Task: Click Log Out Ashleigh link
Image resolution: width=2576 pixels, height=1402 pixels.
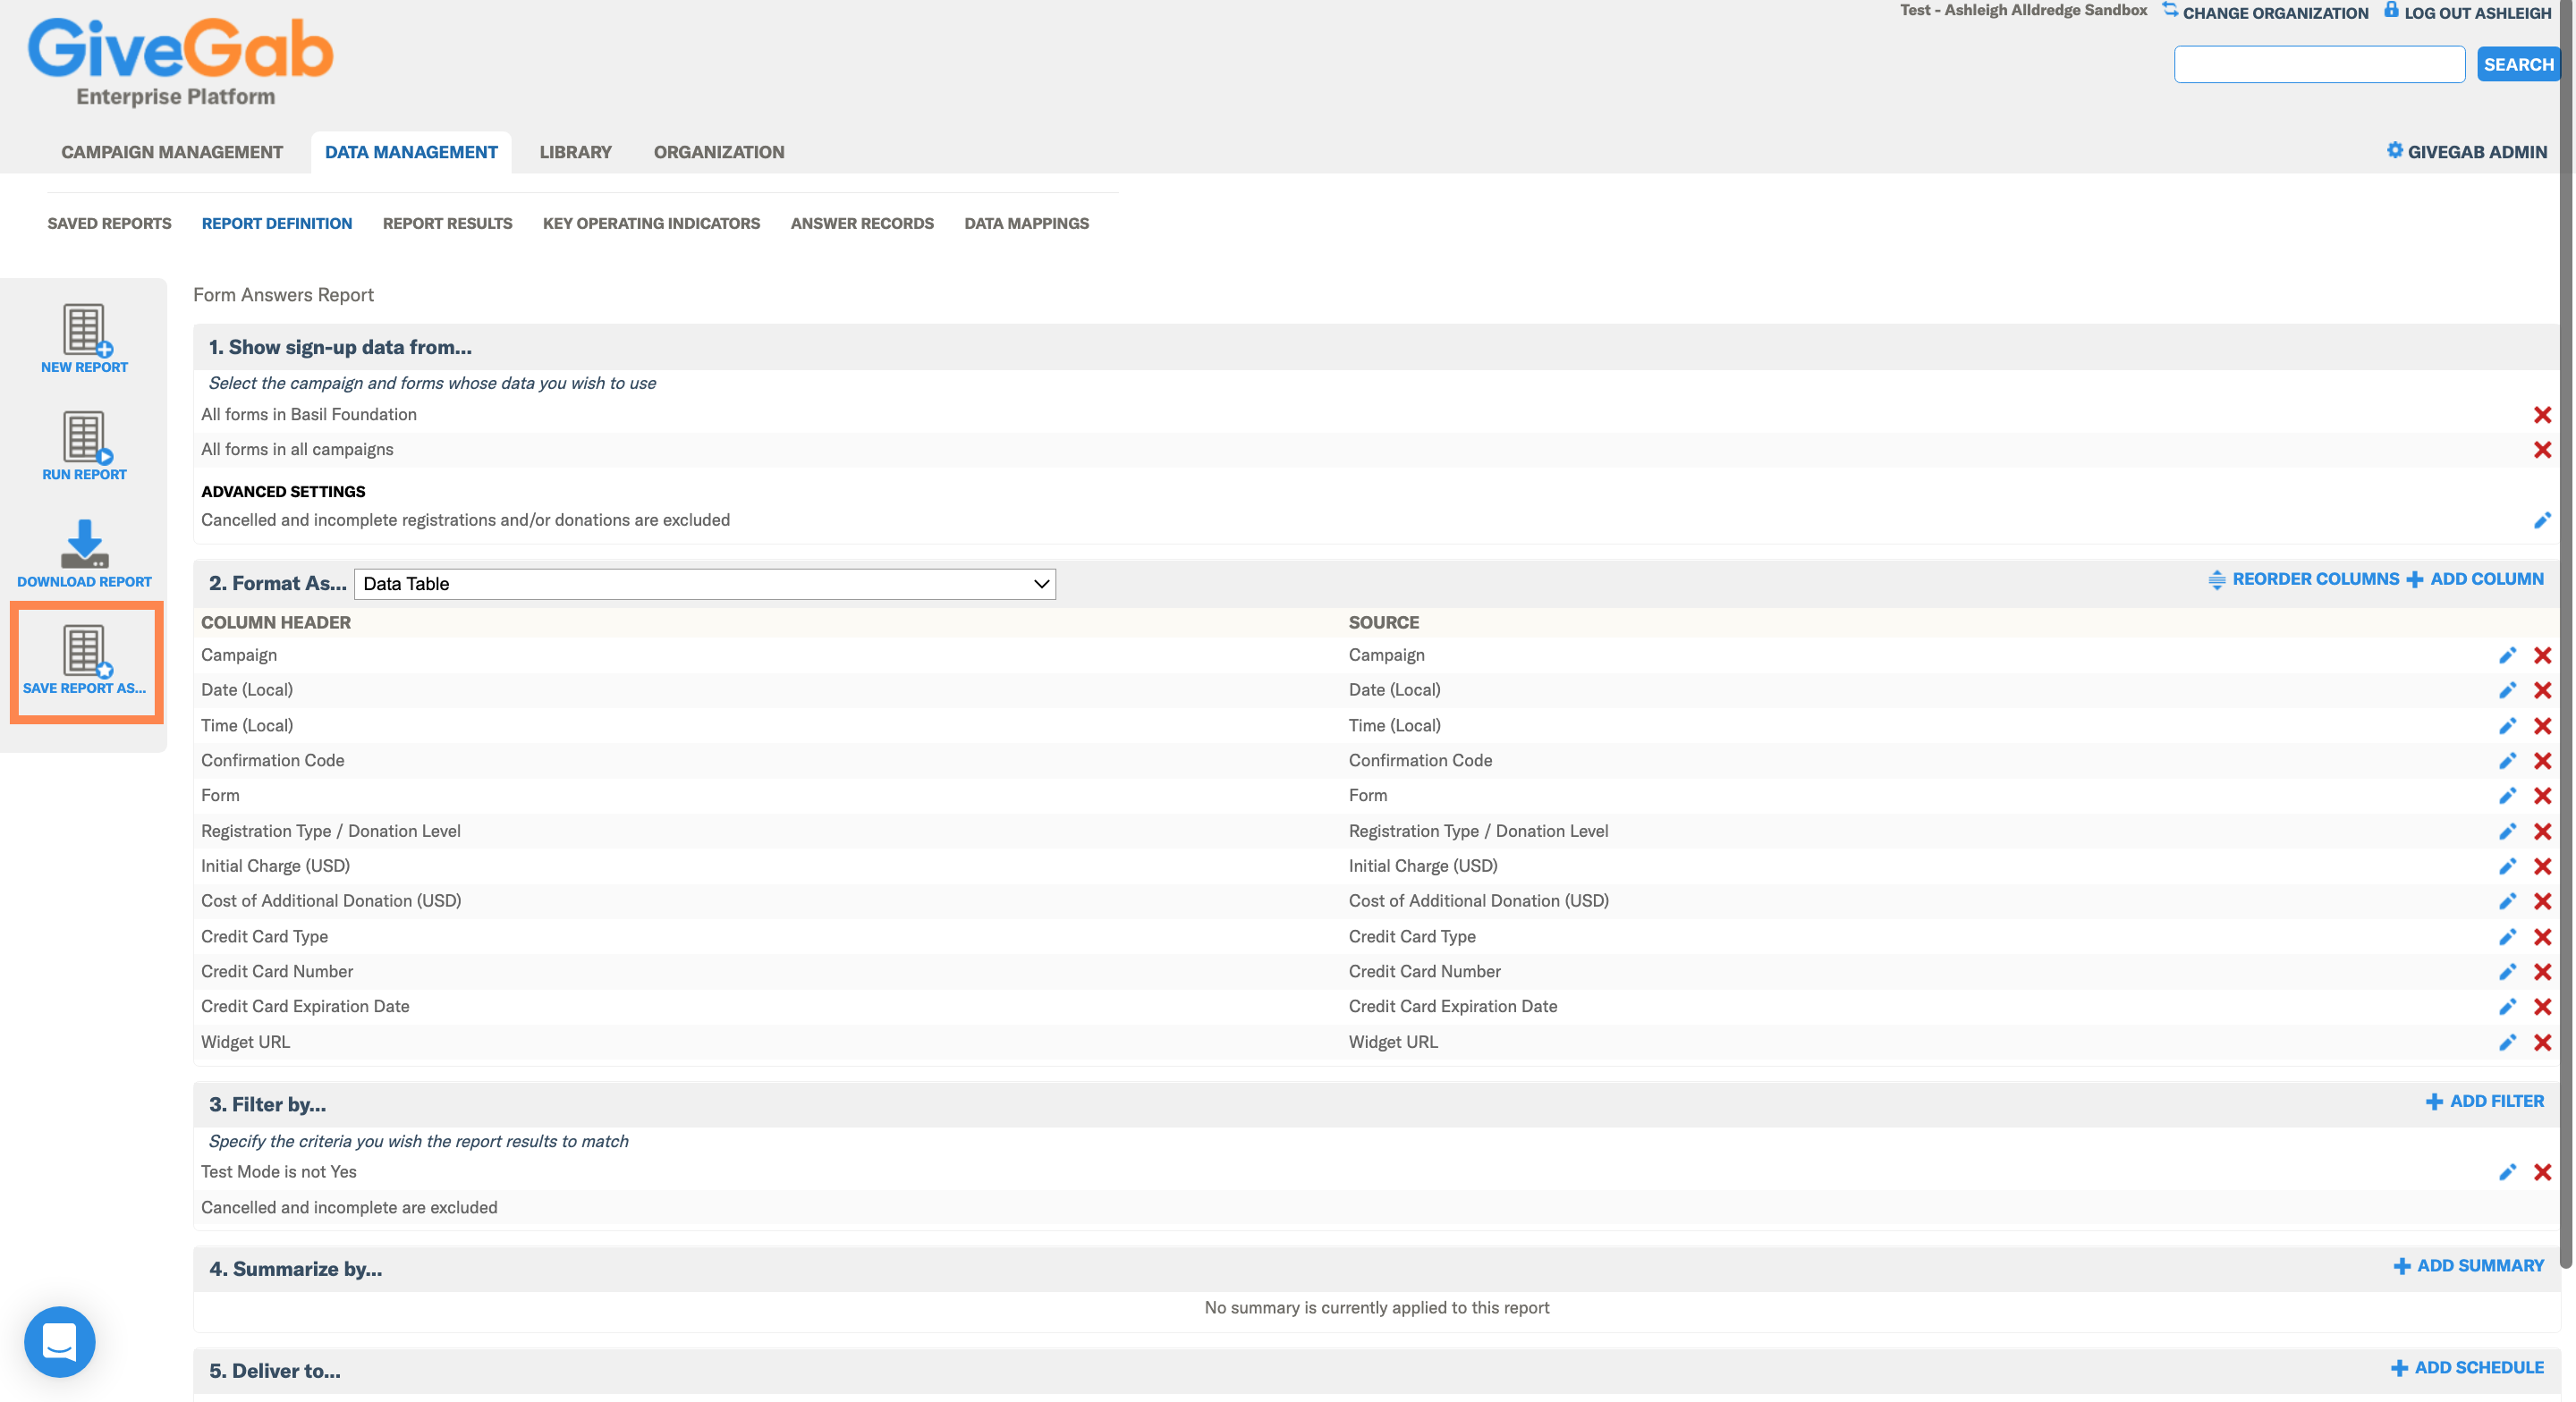Action: click(x=2467, y=12)
